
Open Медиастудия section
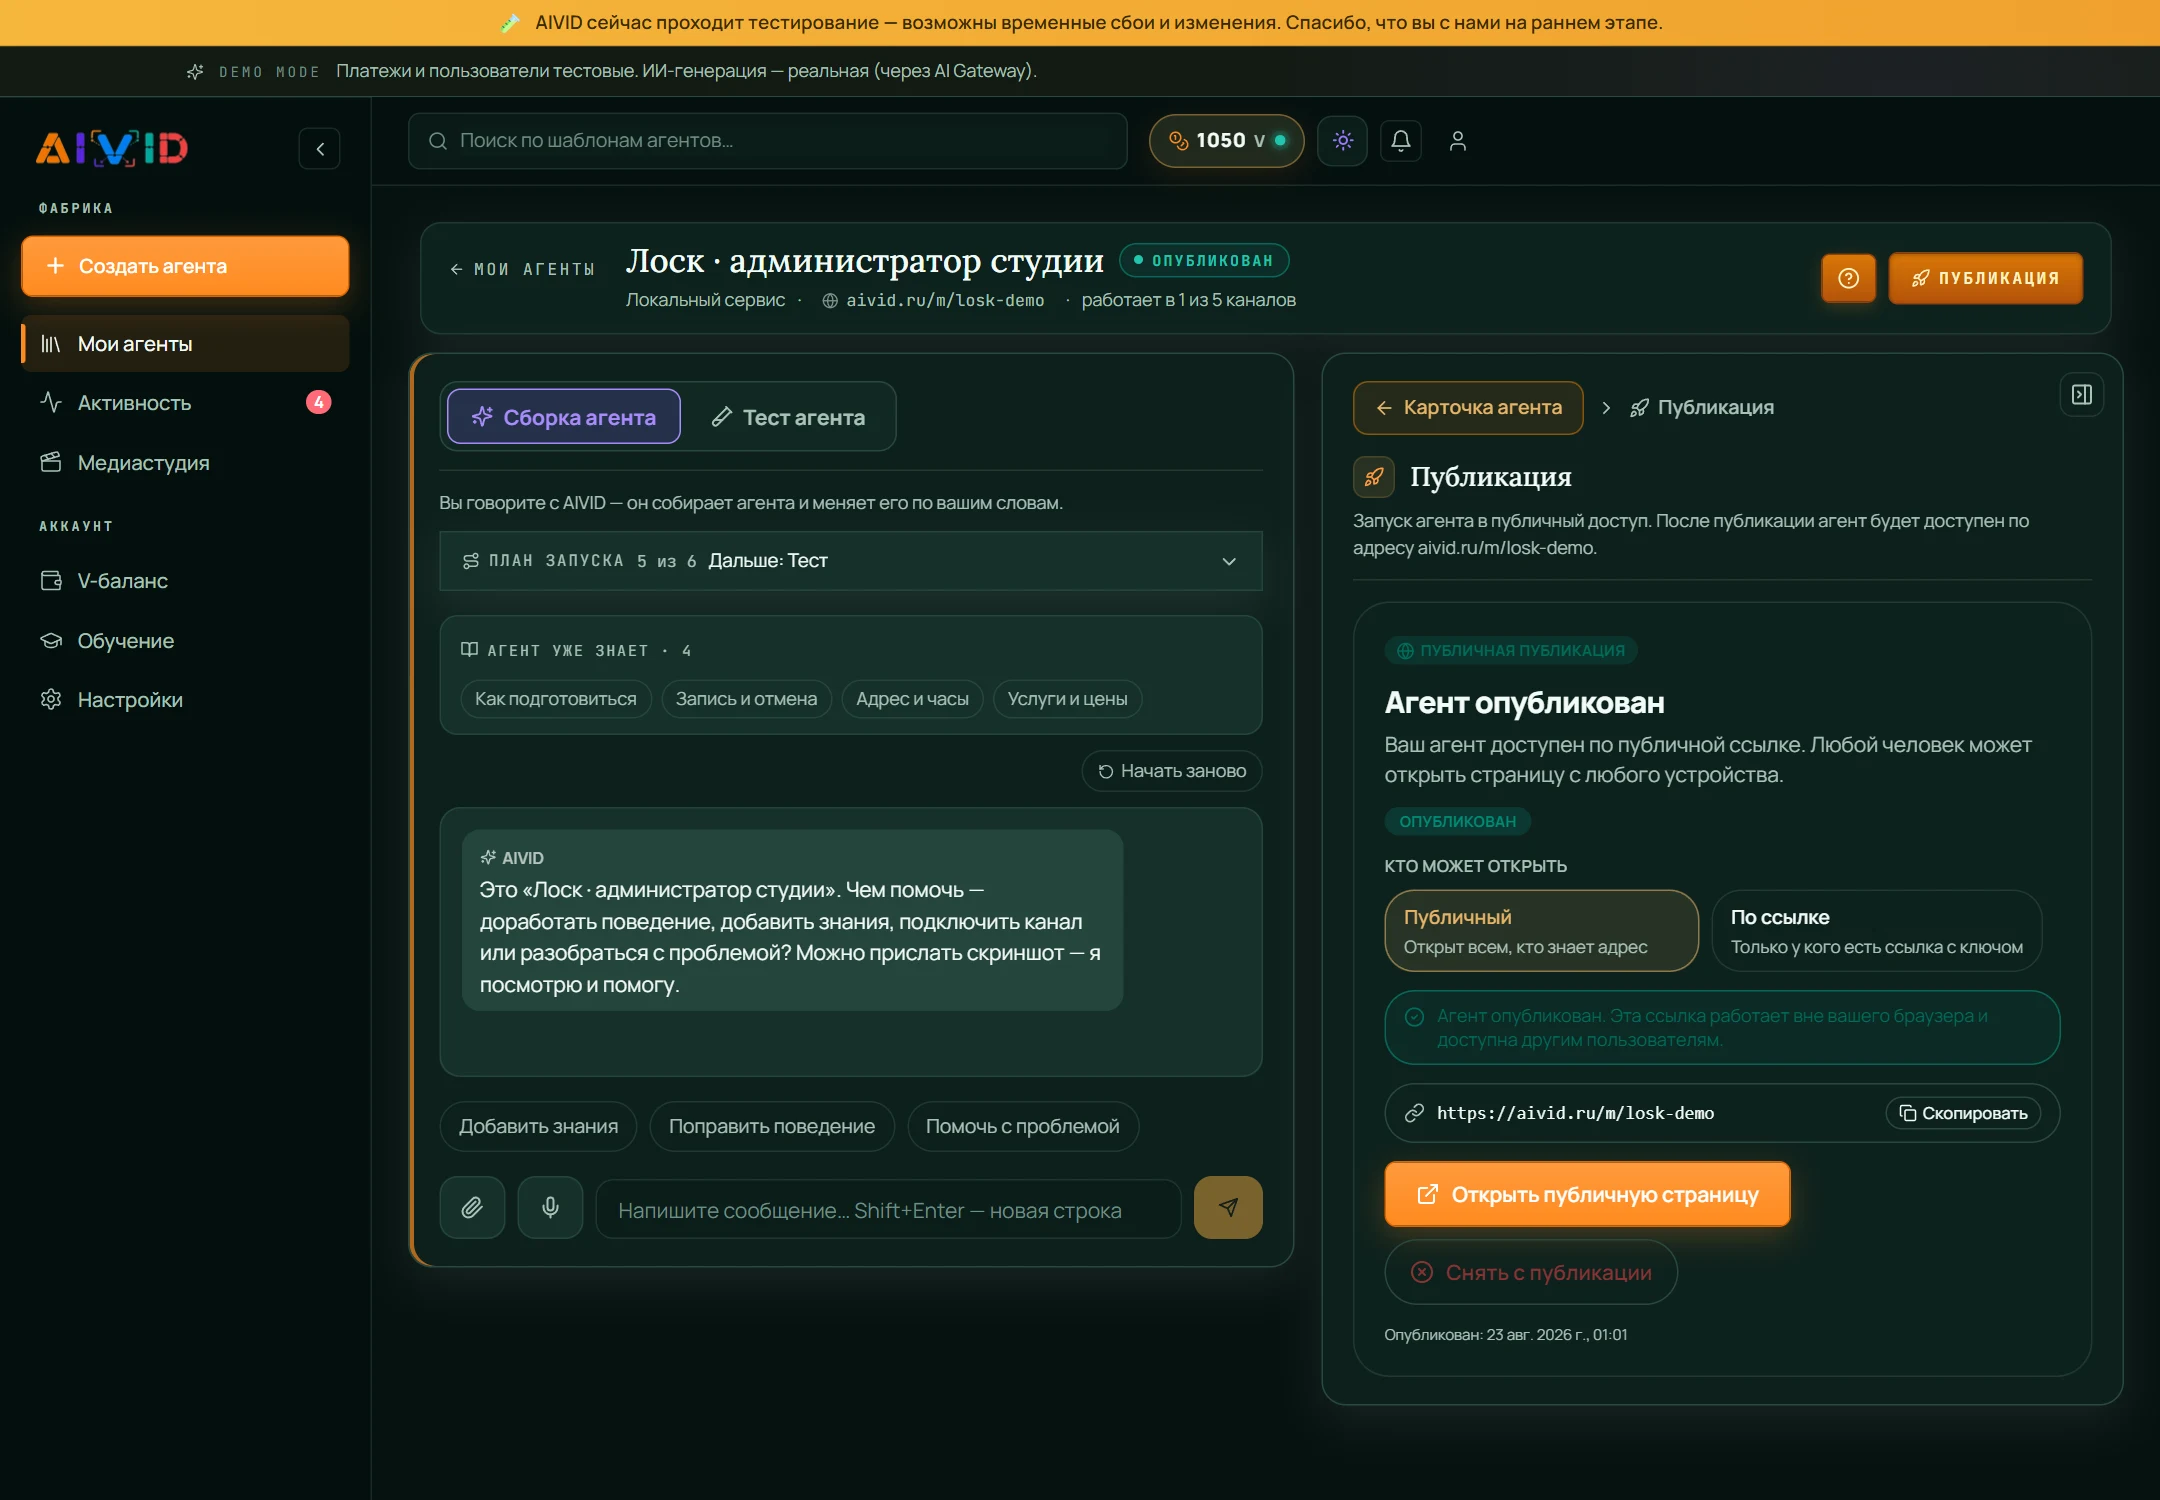tap(185, 463)
